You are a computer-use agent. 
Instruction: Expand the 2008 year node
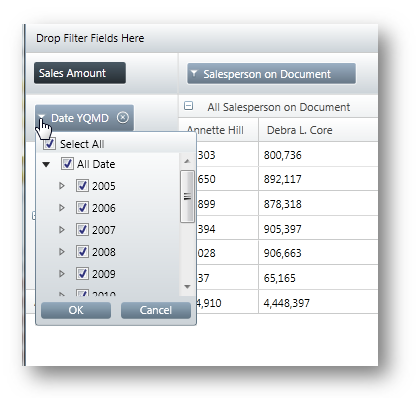[62, 252]
